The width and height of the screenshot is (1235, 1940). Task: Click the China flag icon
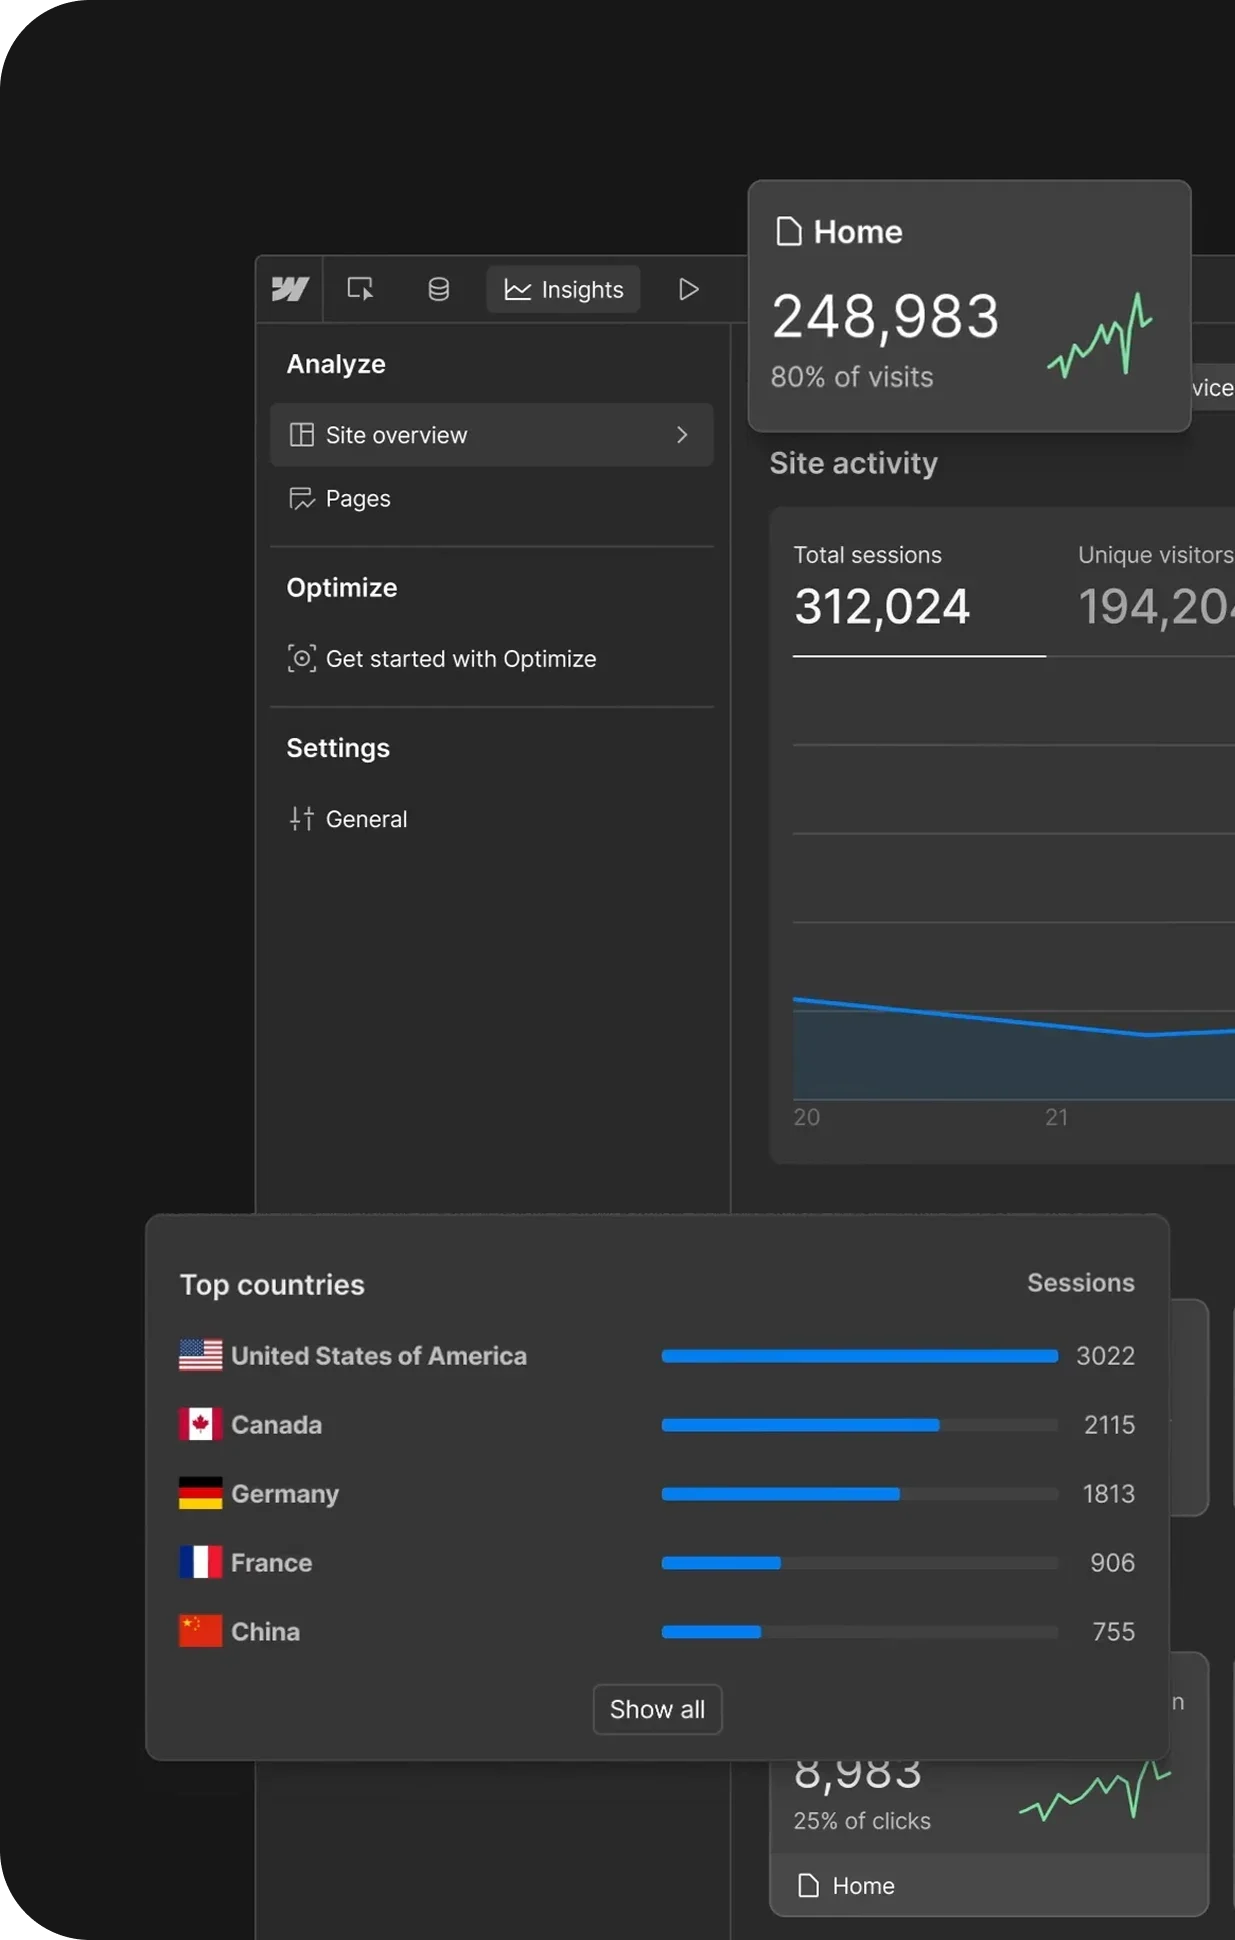200,1631
